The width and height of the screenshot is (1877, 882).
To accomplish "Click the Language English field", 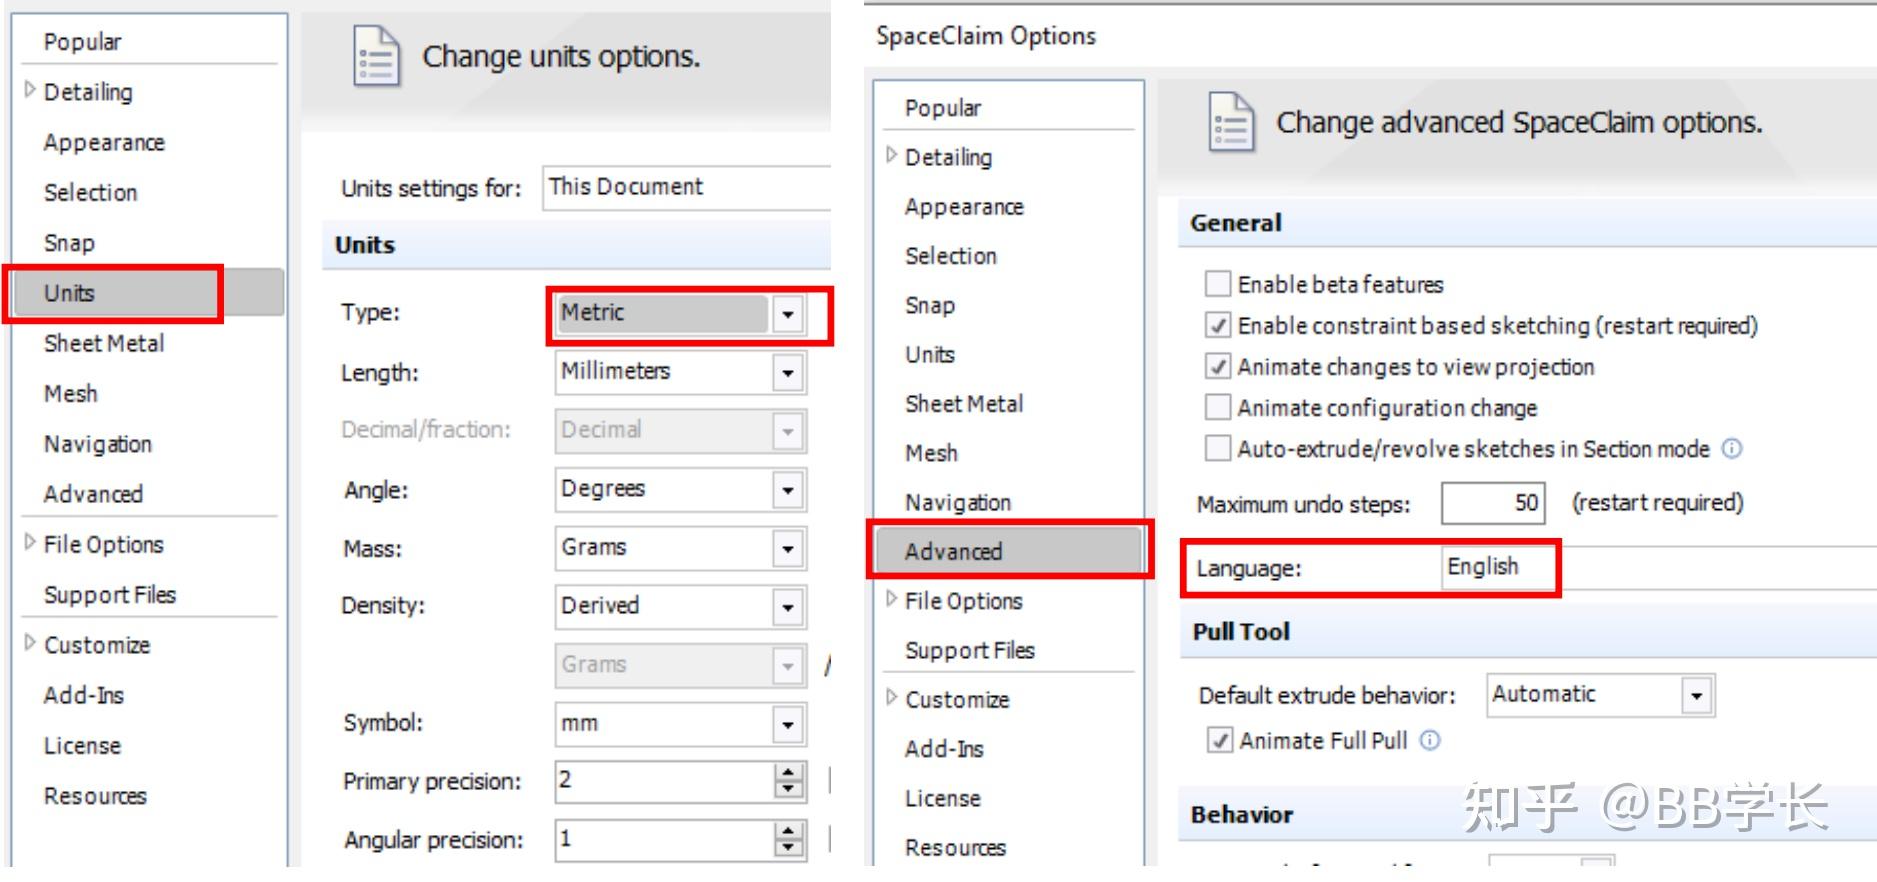I will click(x=1496, y=567).
